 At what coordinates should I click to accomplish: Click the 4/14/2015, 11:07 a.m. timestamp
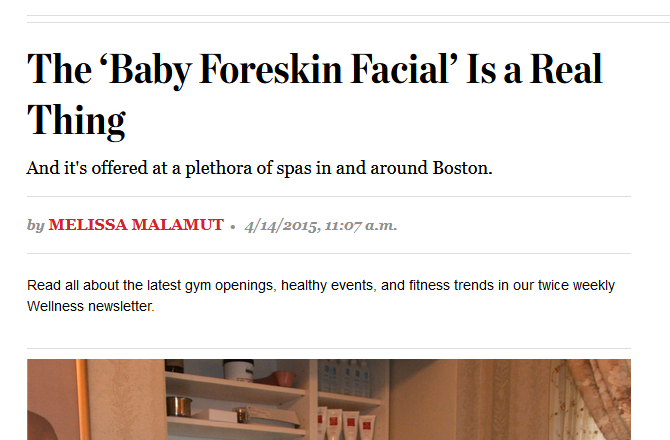321,225
